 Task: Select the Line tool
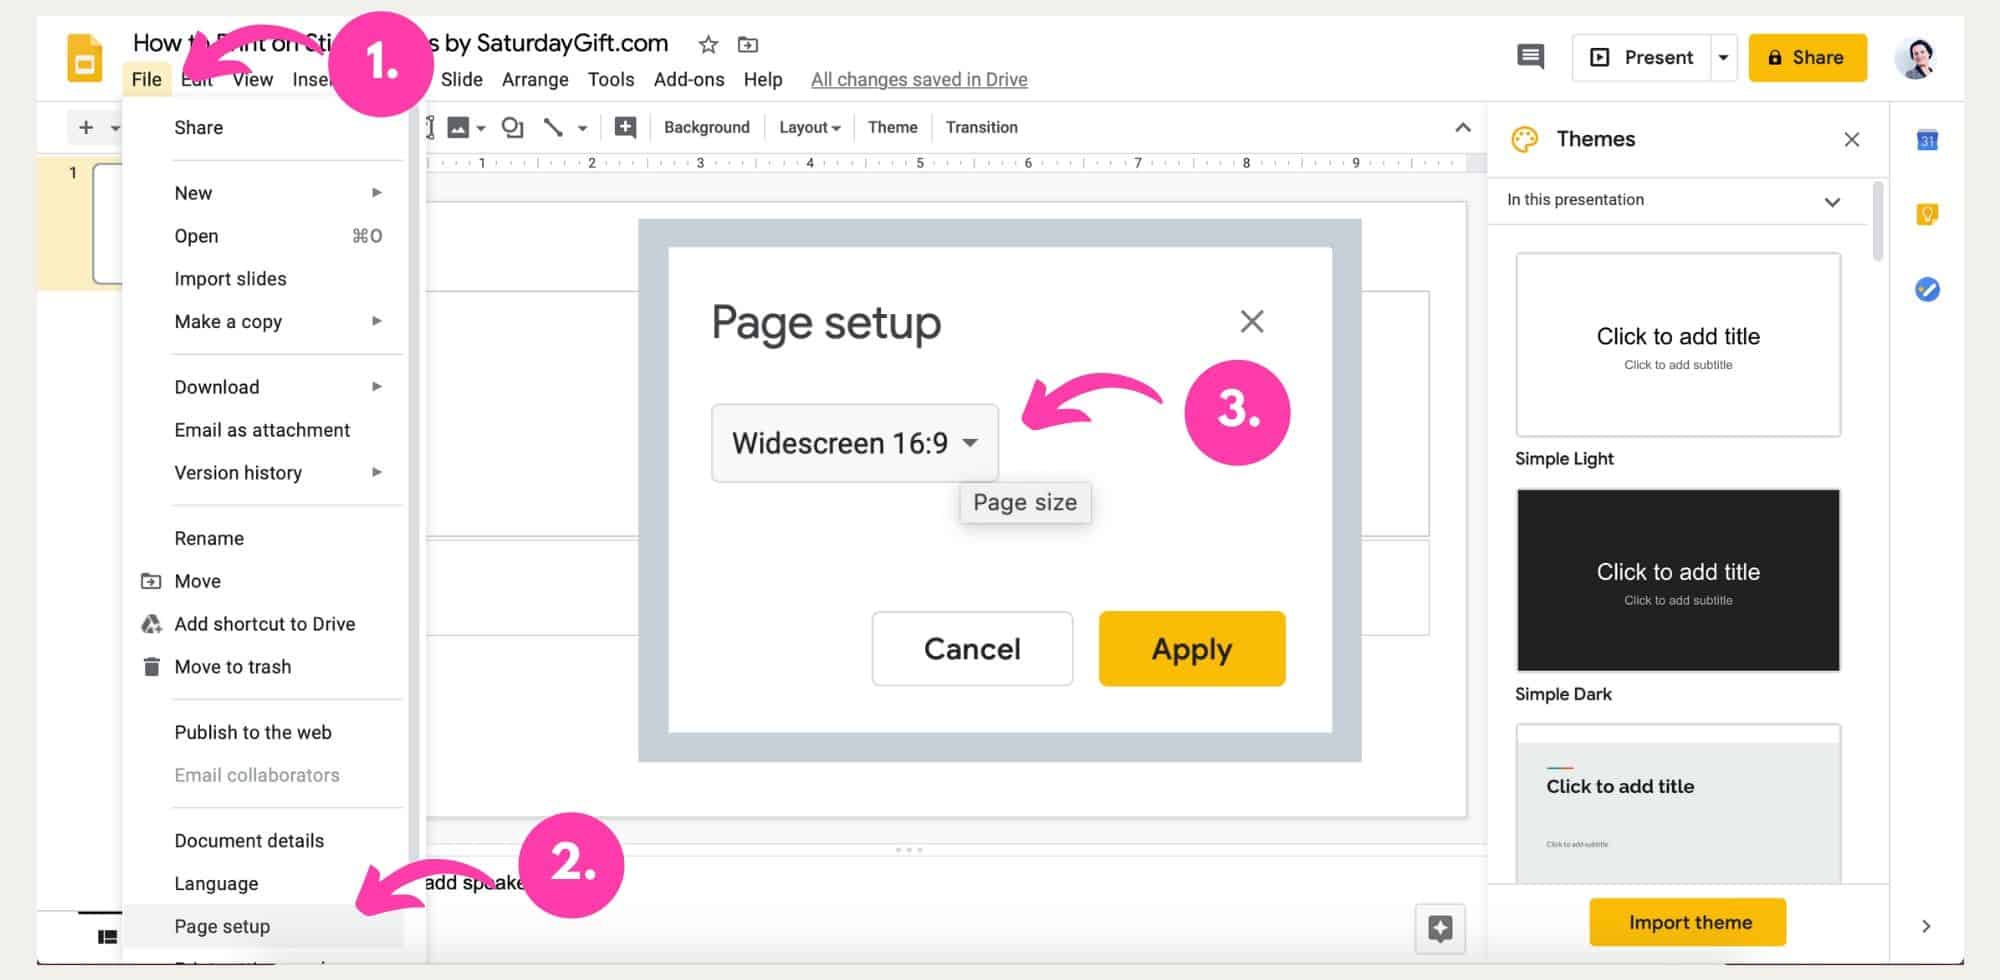pos(552,127)
